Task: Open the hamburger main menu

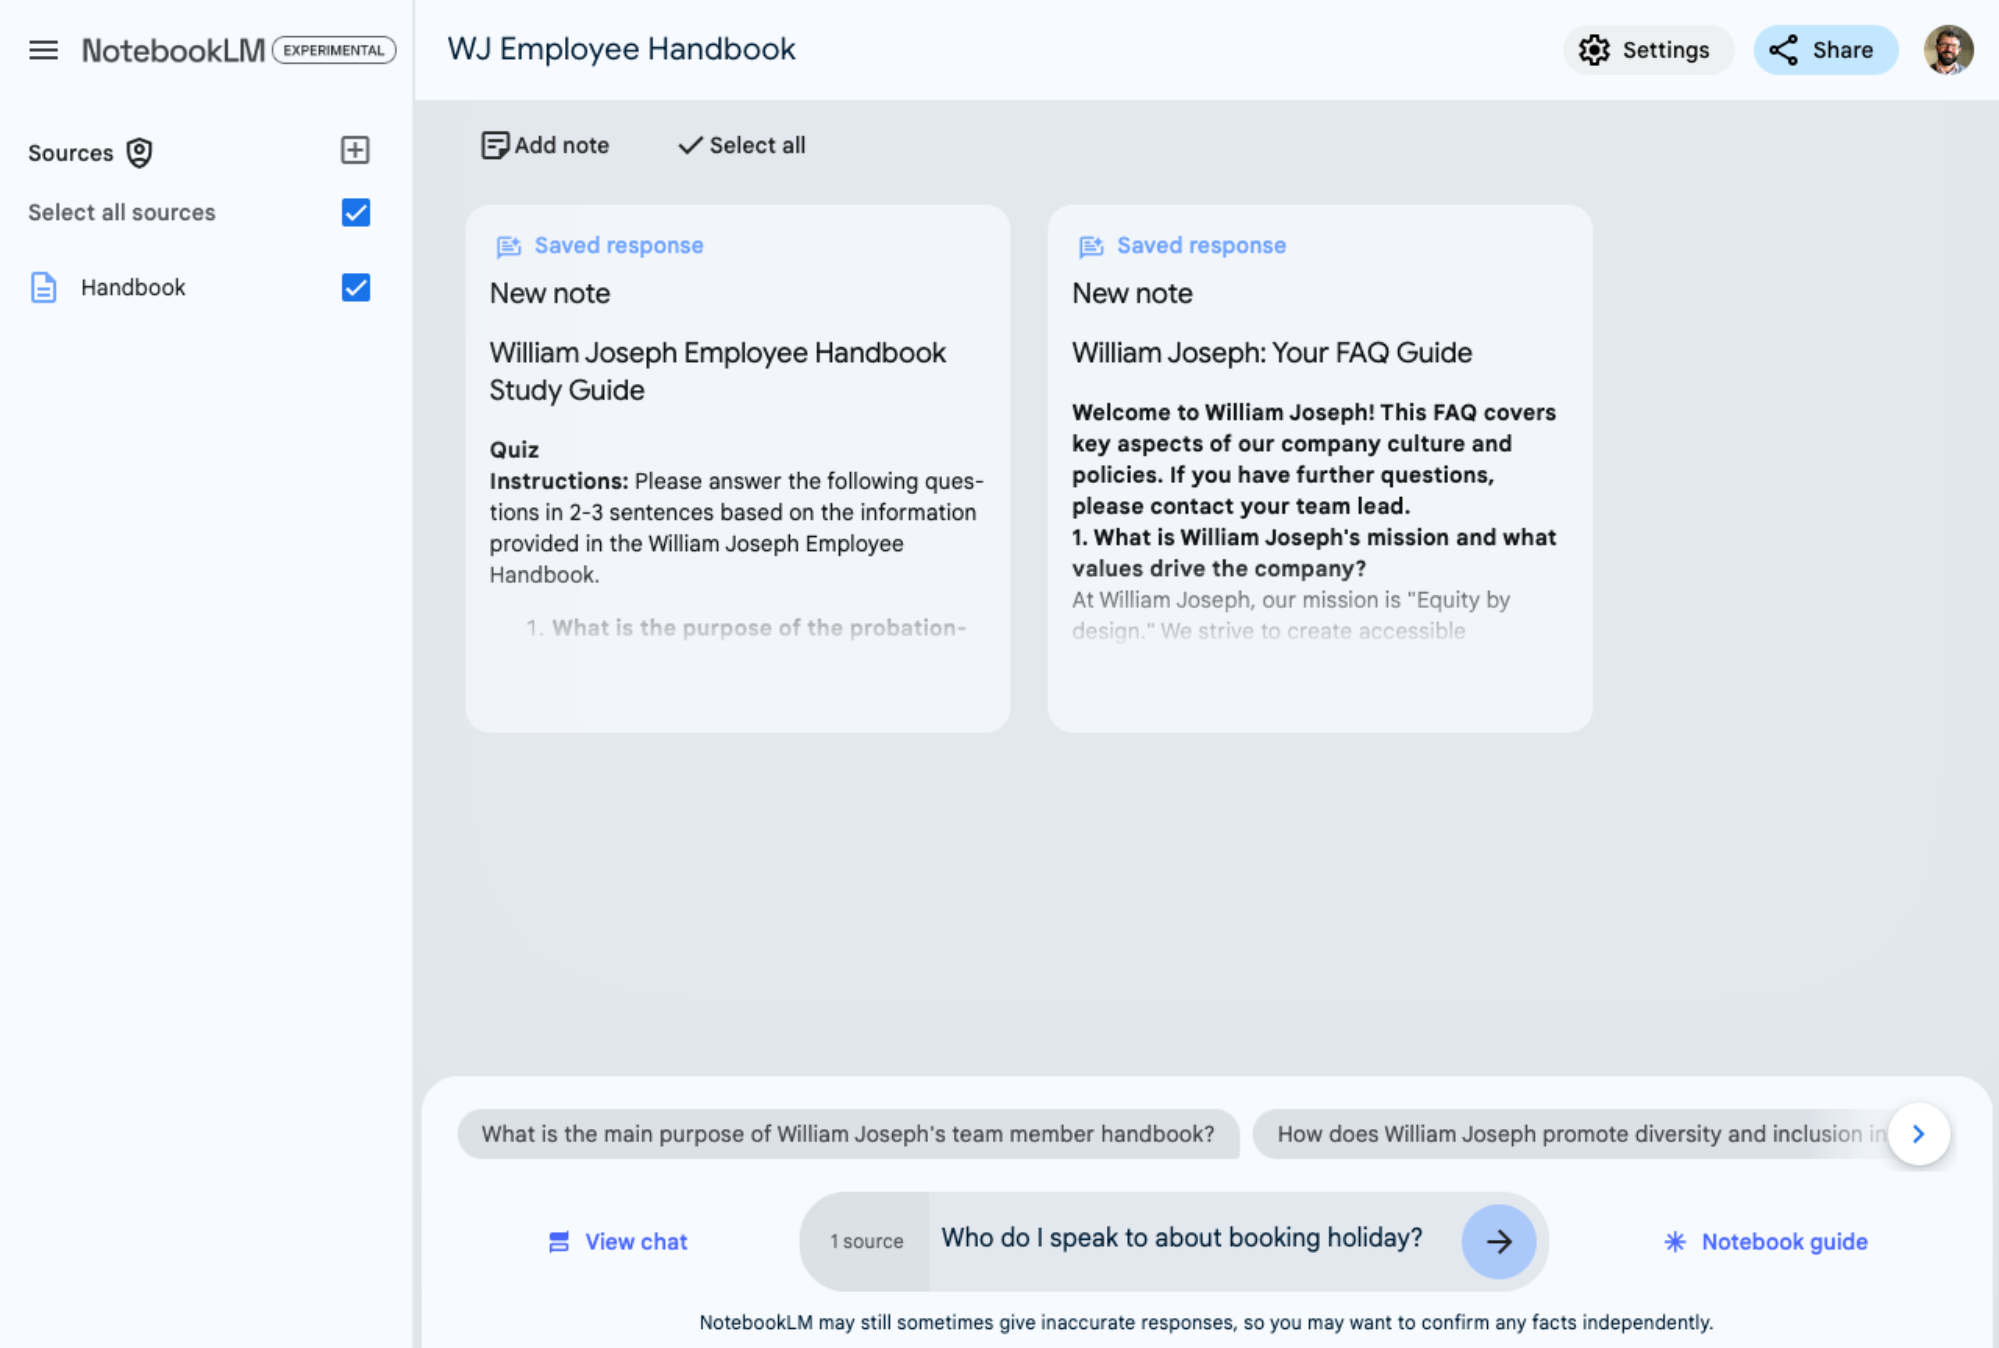Action: click(x=43, y=50)
